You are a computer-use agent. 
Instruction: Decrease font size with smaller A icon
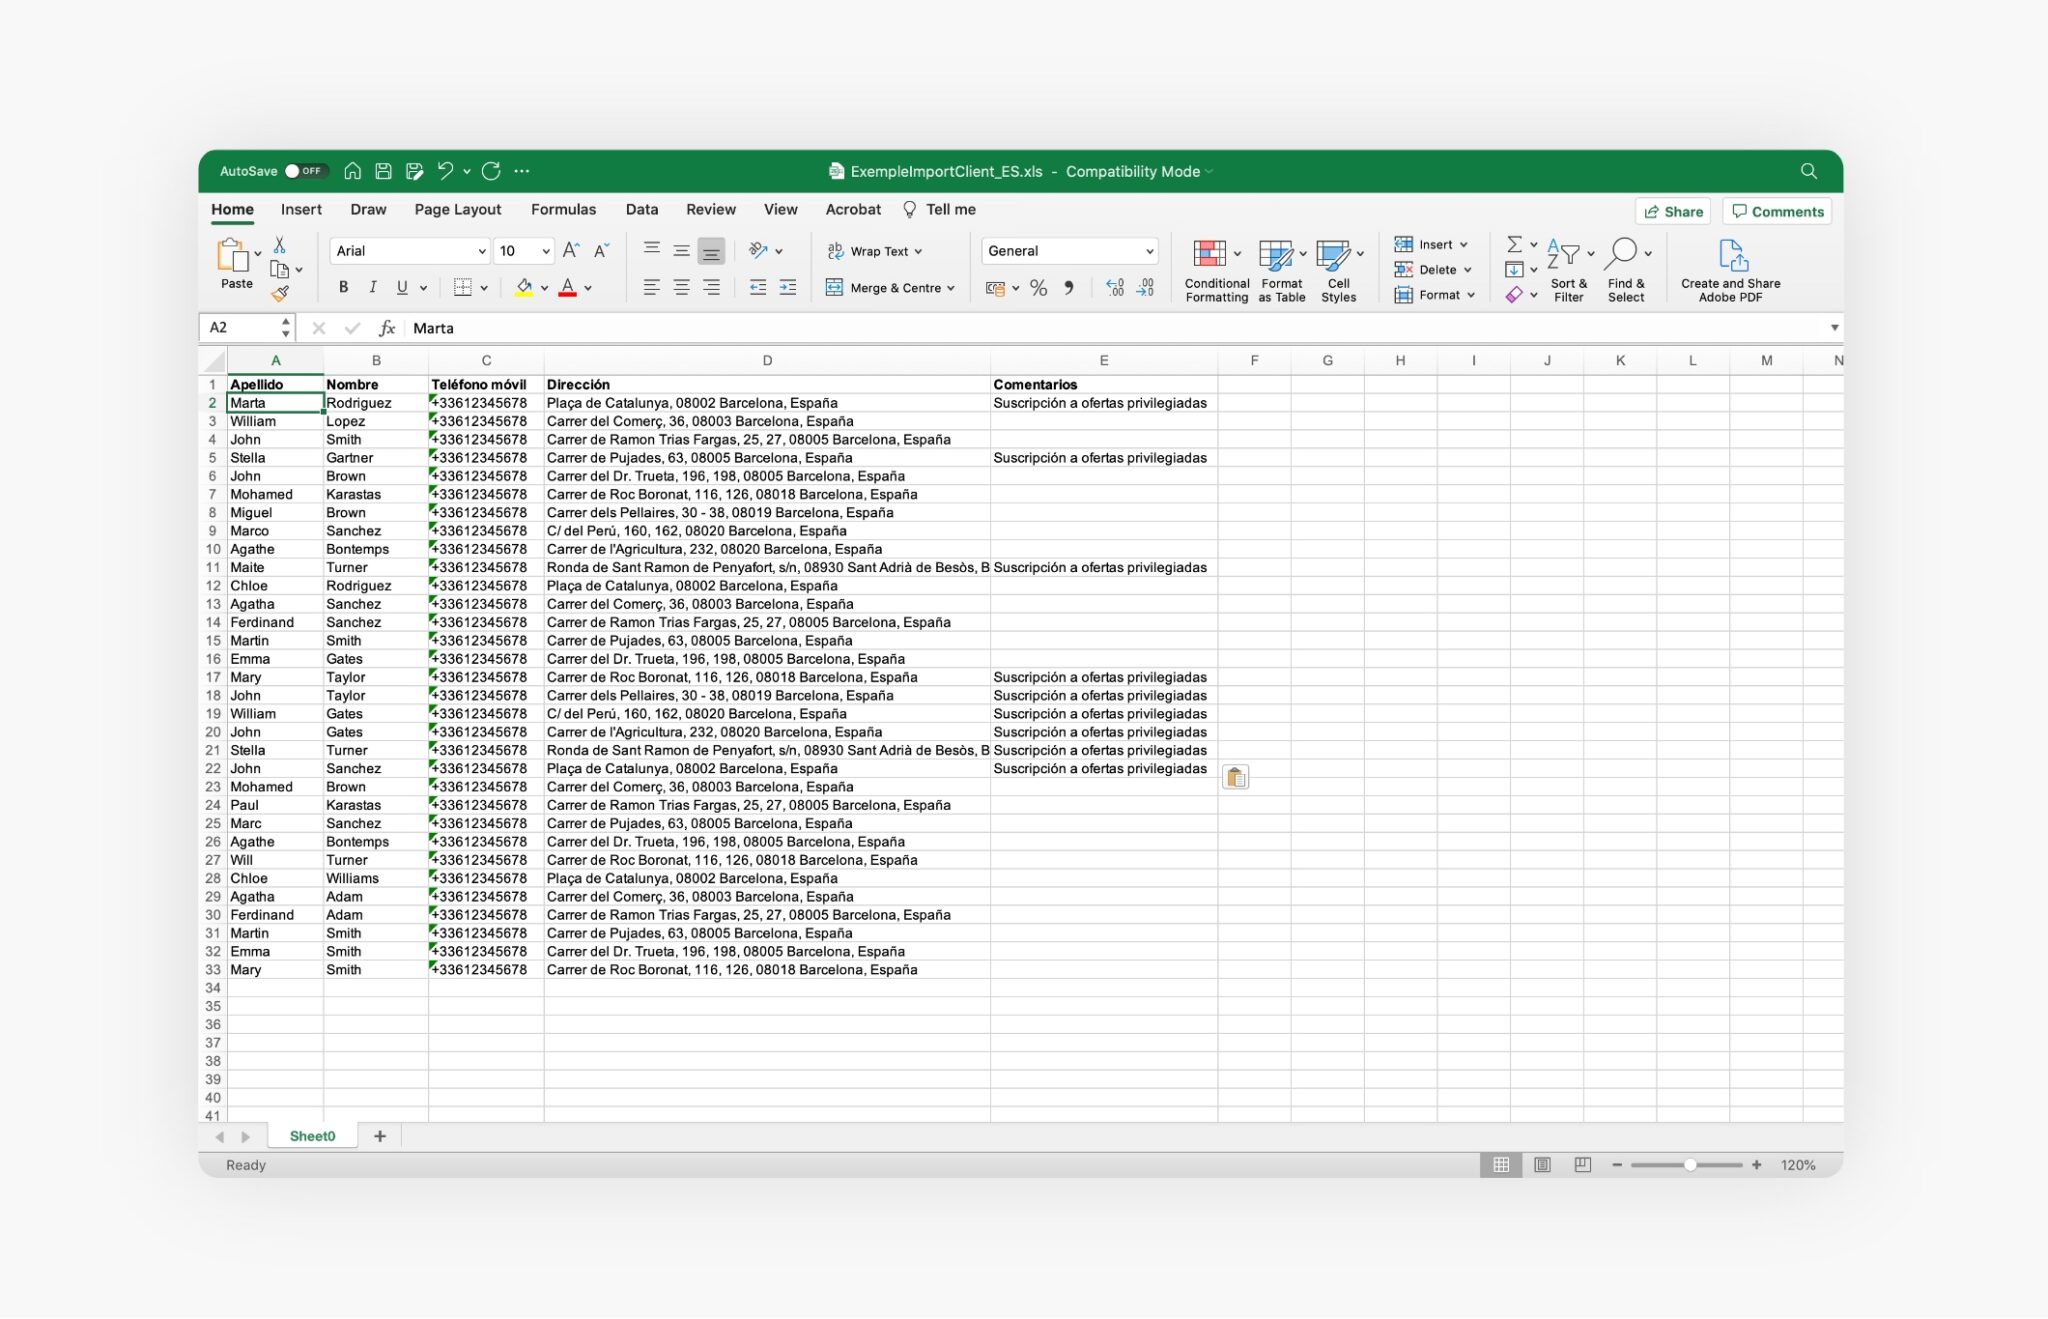click(601, 250)
